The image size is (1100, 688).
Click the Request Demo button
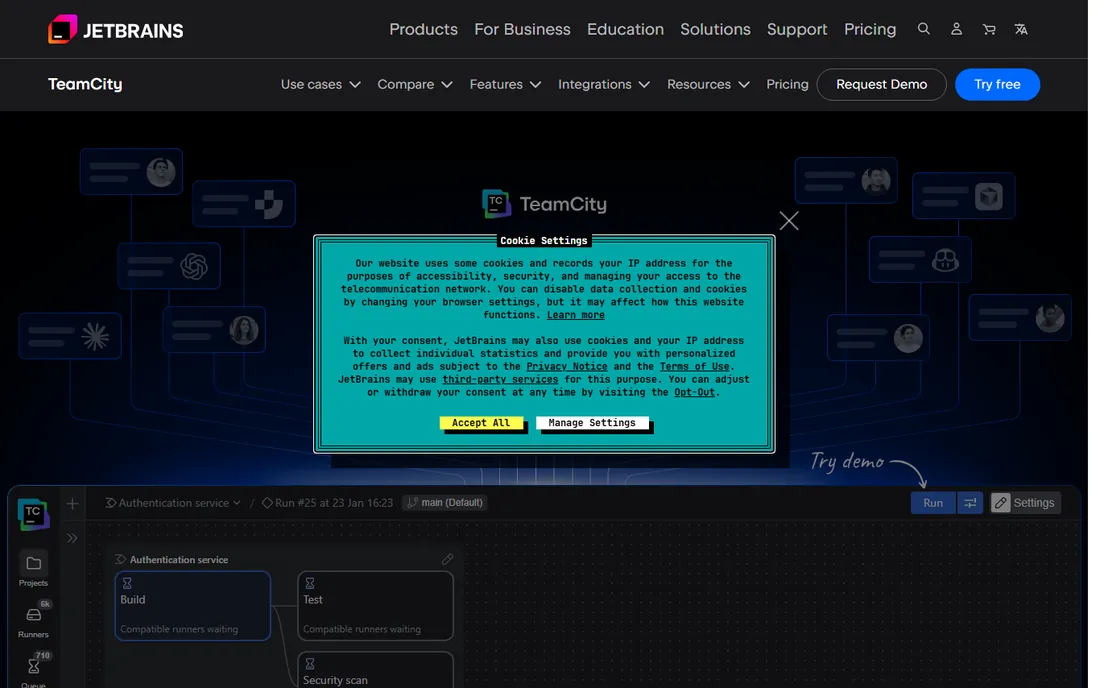point(881,84)
